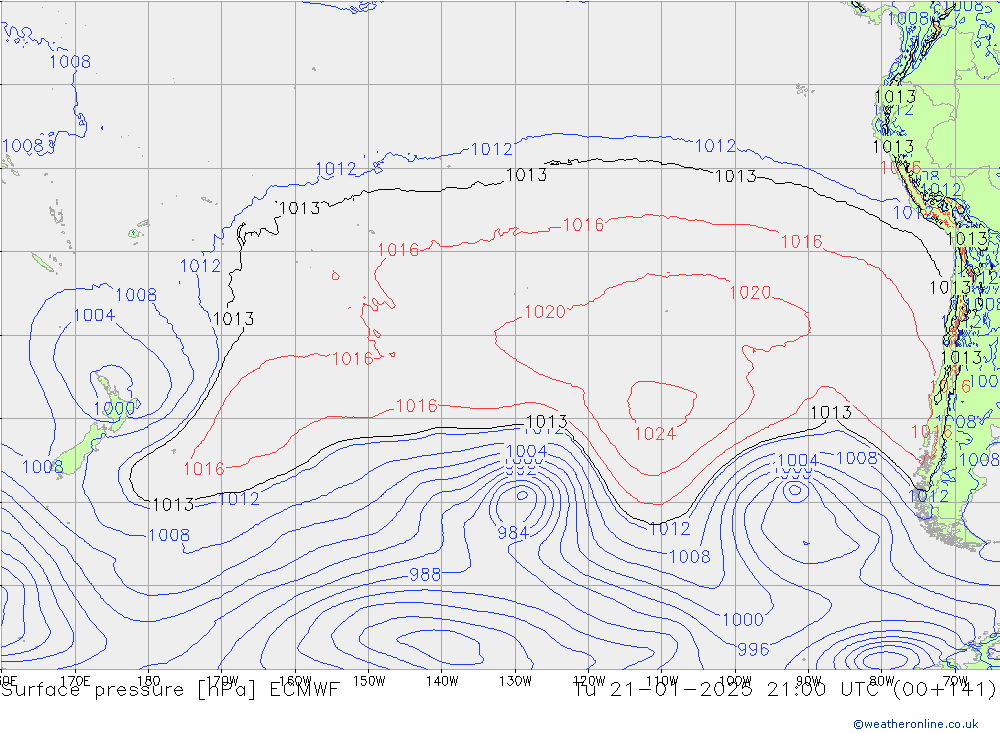Click the 170E longitude label
This screenshot has height=733, width=1000.
coord(76,680)
